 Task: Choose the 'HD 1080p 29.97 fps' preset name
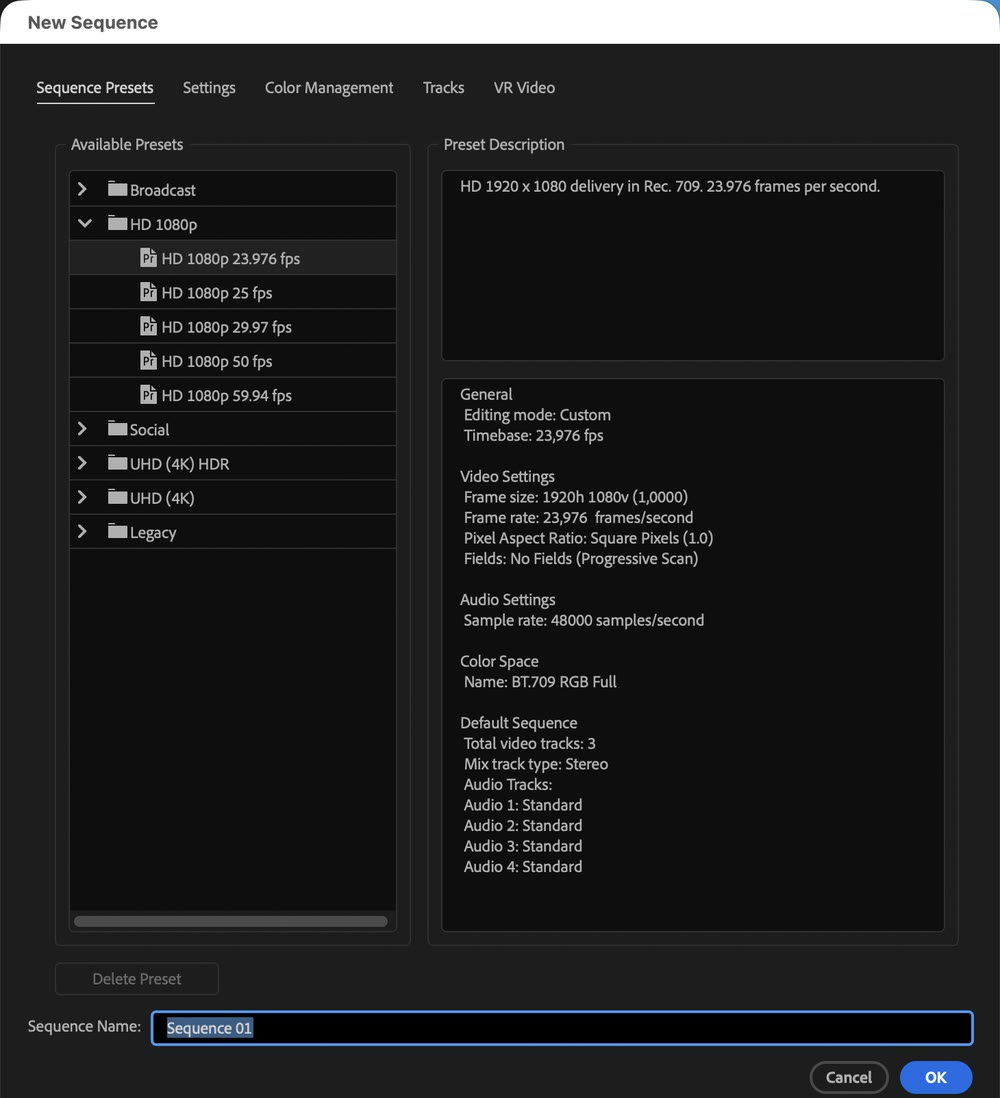tap(227, 327)
